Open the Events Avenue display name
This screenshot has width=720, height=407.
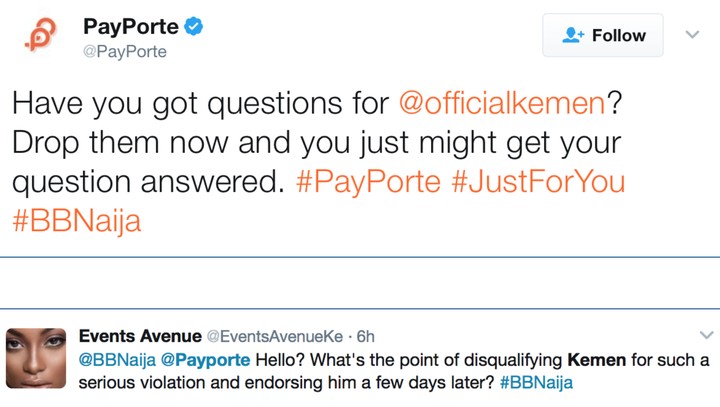(140, 336)
